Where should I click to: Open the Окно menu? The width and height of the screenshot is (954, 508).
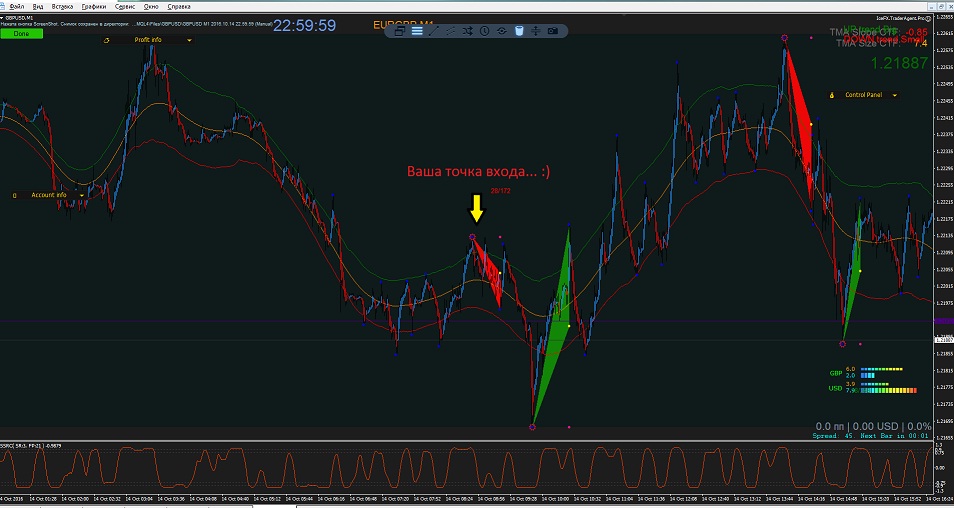[152, 7]
